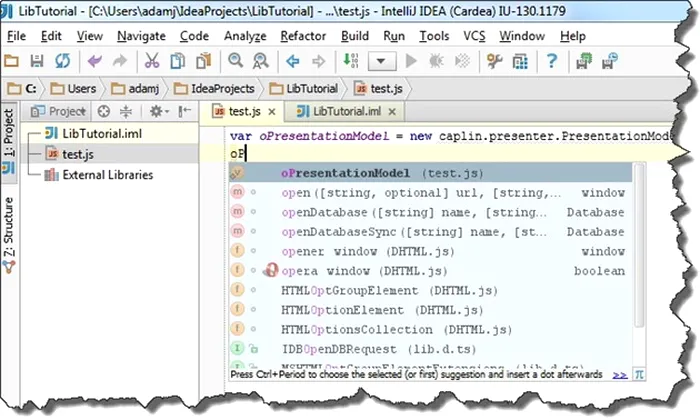The height and width of the screenshot is (420, 700).
Task: Open the Build menu
Action: click(355, 36)
